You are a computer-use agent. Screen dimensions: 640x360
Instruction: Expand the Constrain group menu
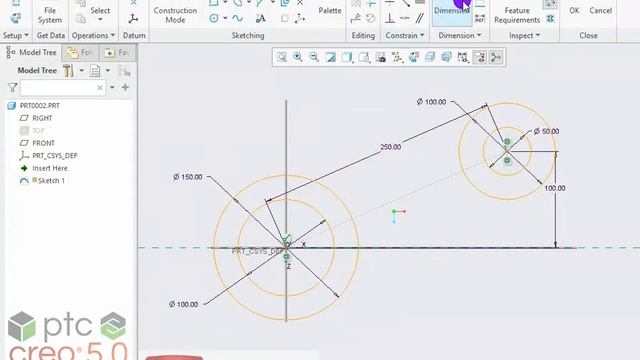(x=404, y=36)
